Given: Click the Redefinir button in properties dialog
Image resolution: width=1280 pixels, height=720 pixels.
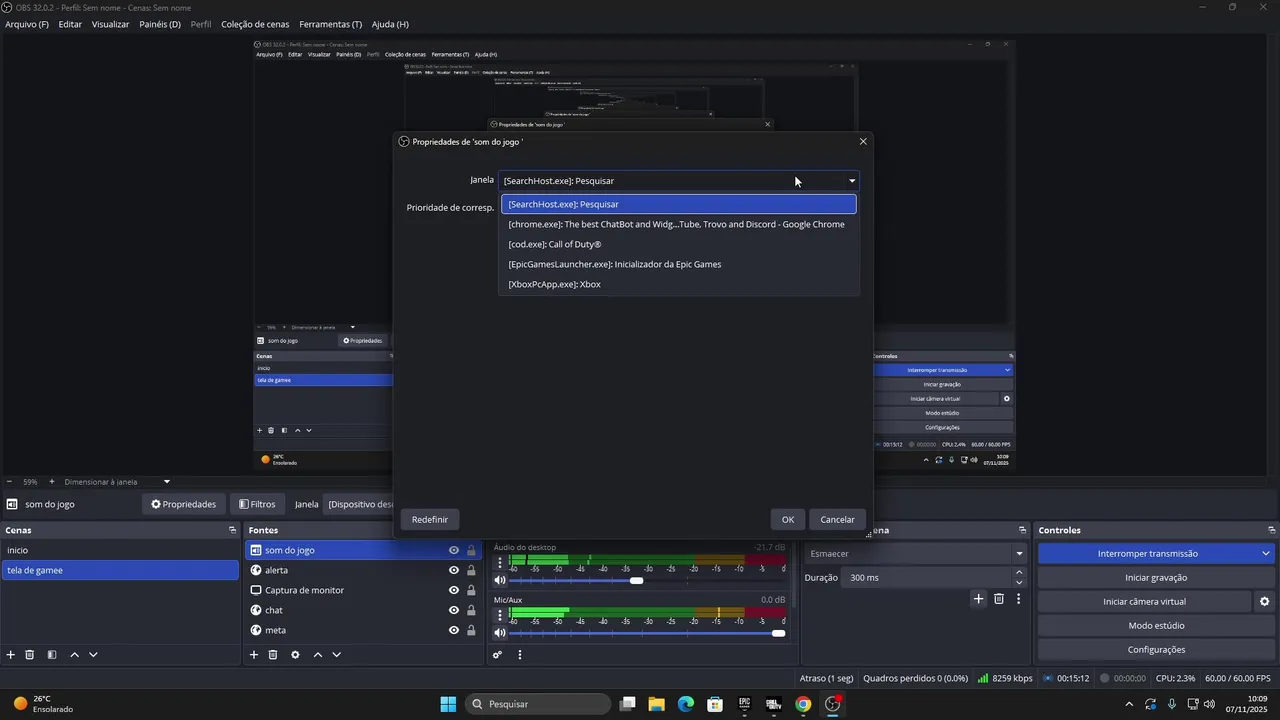Looking at the screenshot, I should click(430, 519).
